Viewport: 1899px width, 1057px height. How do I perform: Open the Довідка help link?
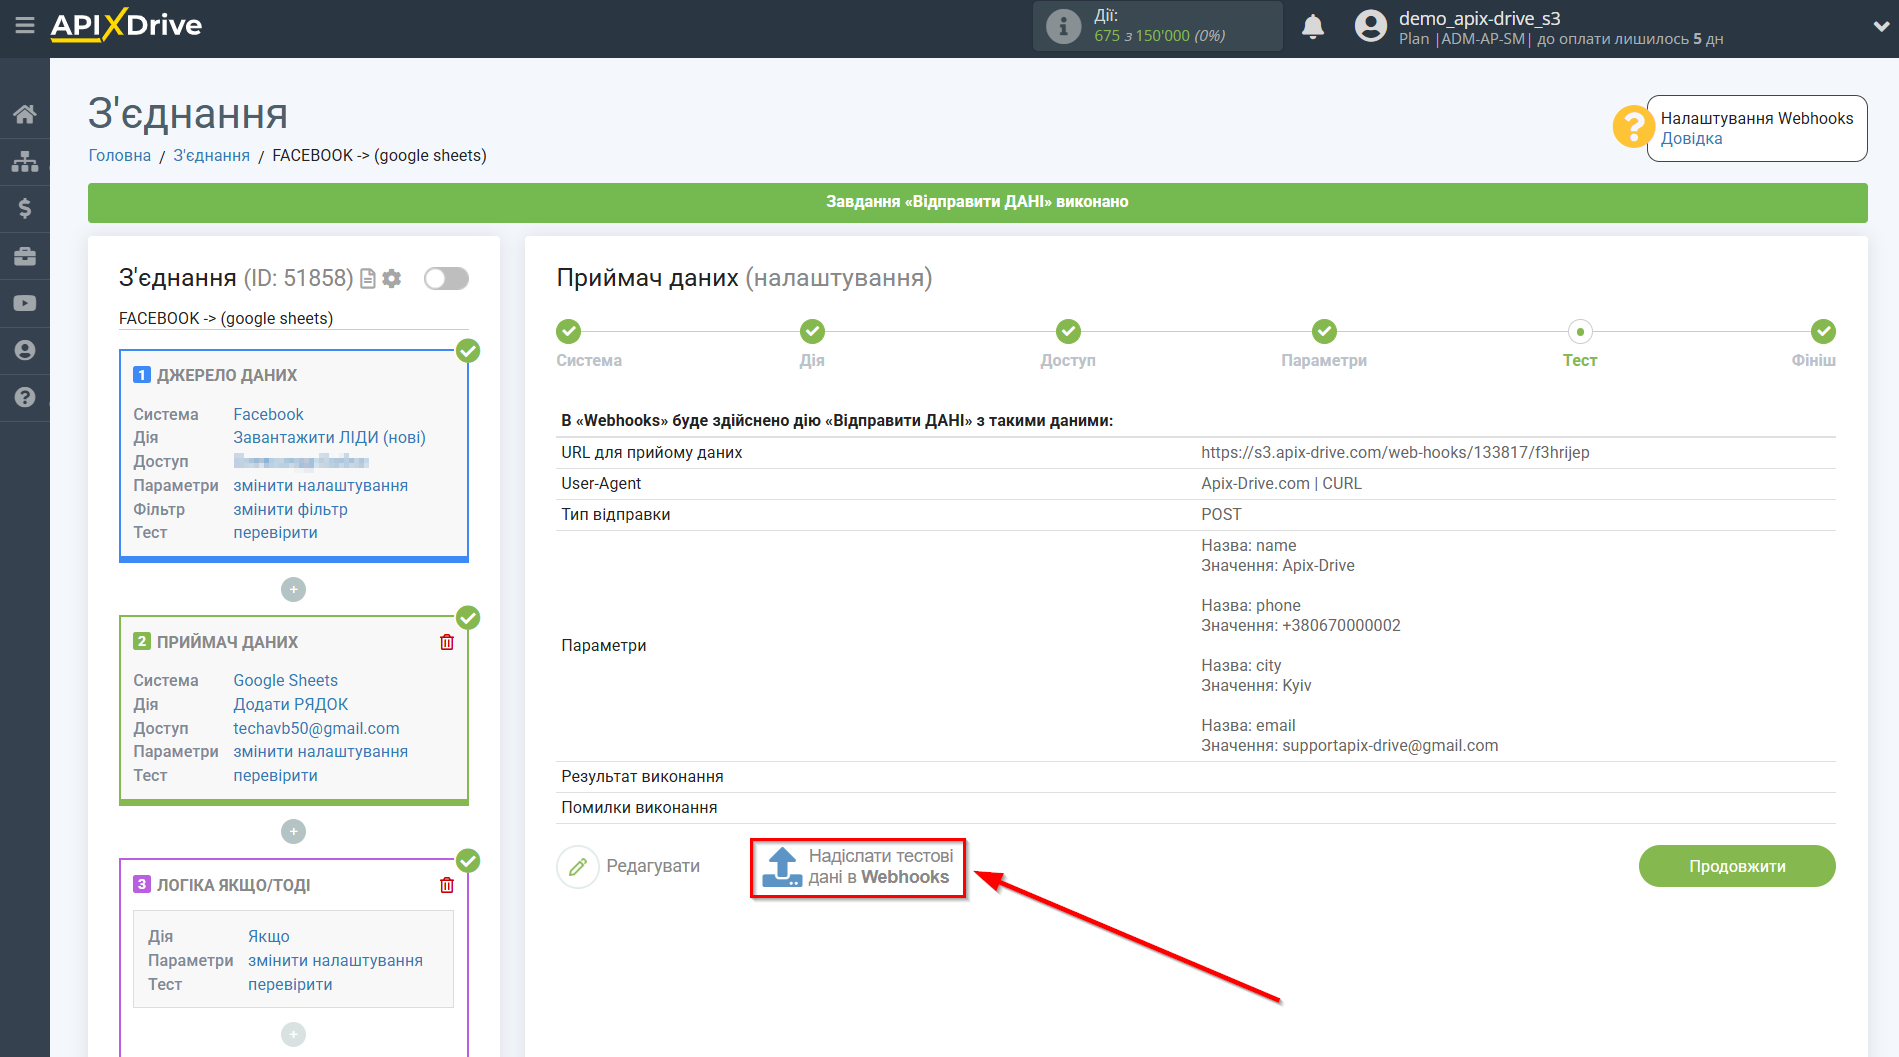(x=1691, y=139)
